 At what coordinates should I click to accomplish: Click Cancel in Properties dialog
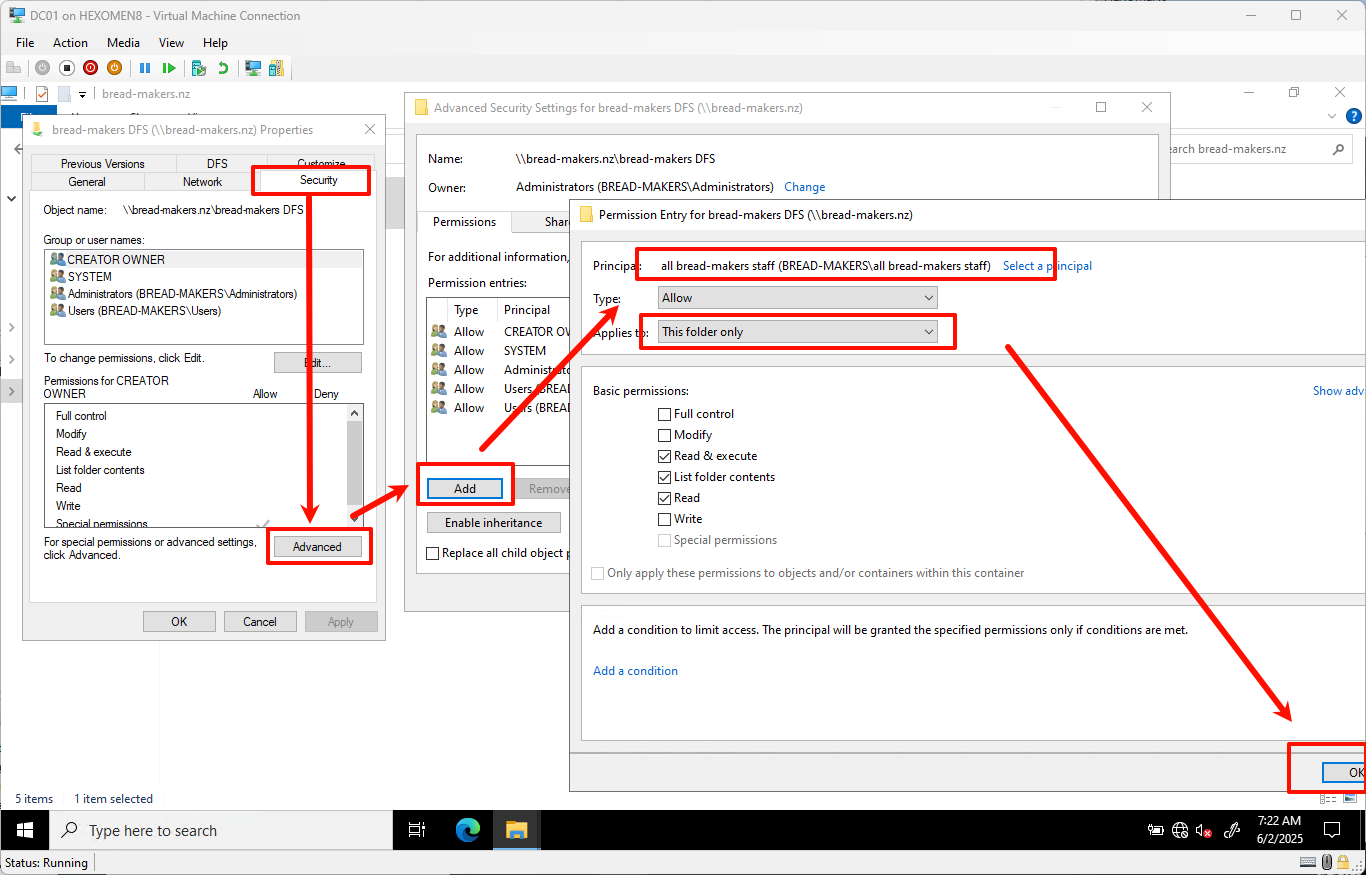(x=259, y=622)
